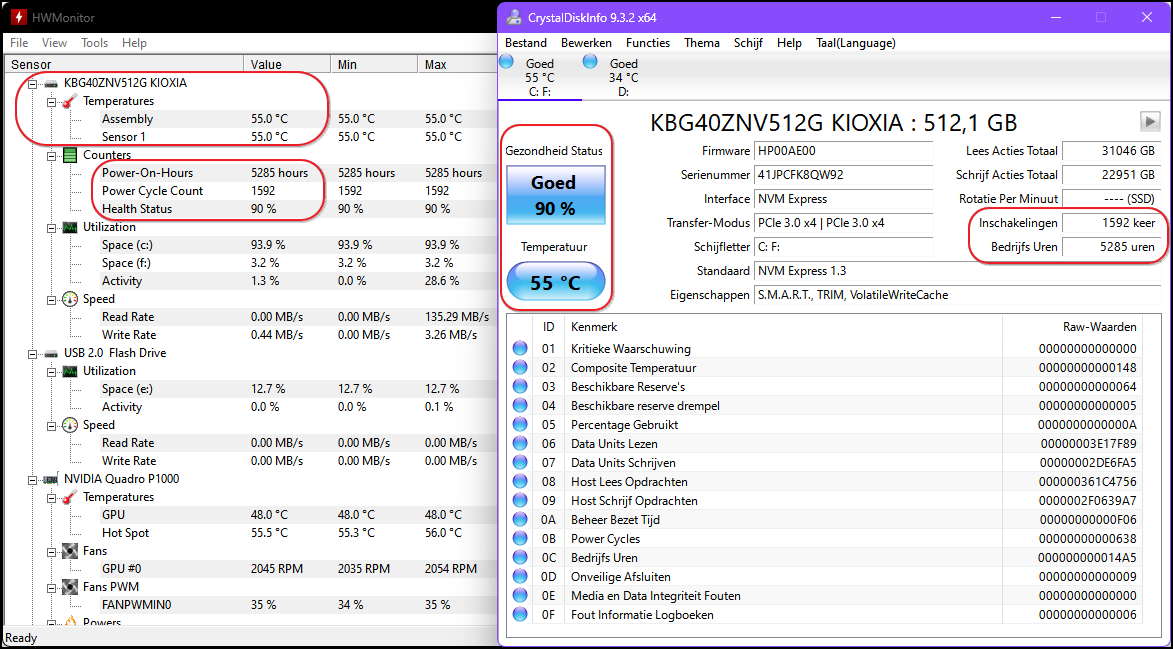Click the Max column header
The image size is (1173, 649).
tap(456, 64)
